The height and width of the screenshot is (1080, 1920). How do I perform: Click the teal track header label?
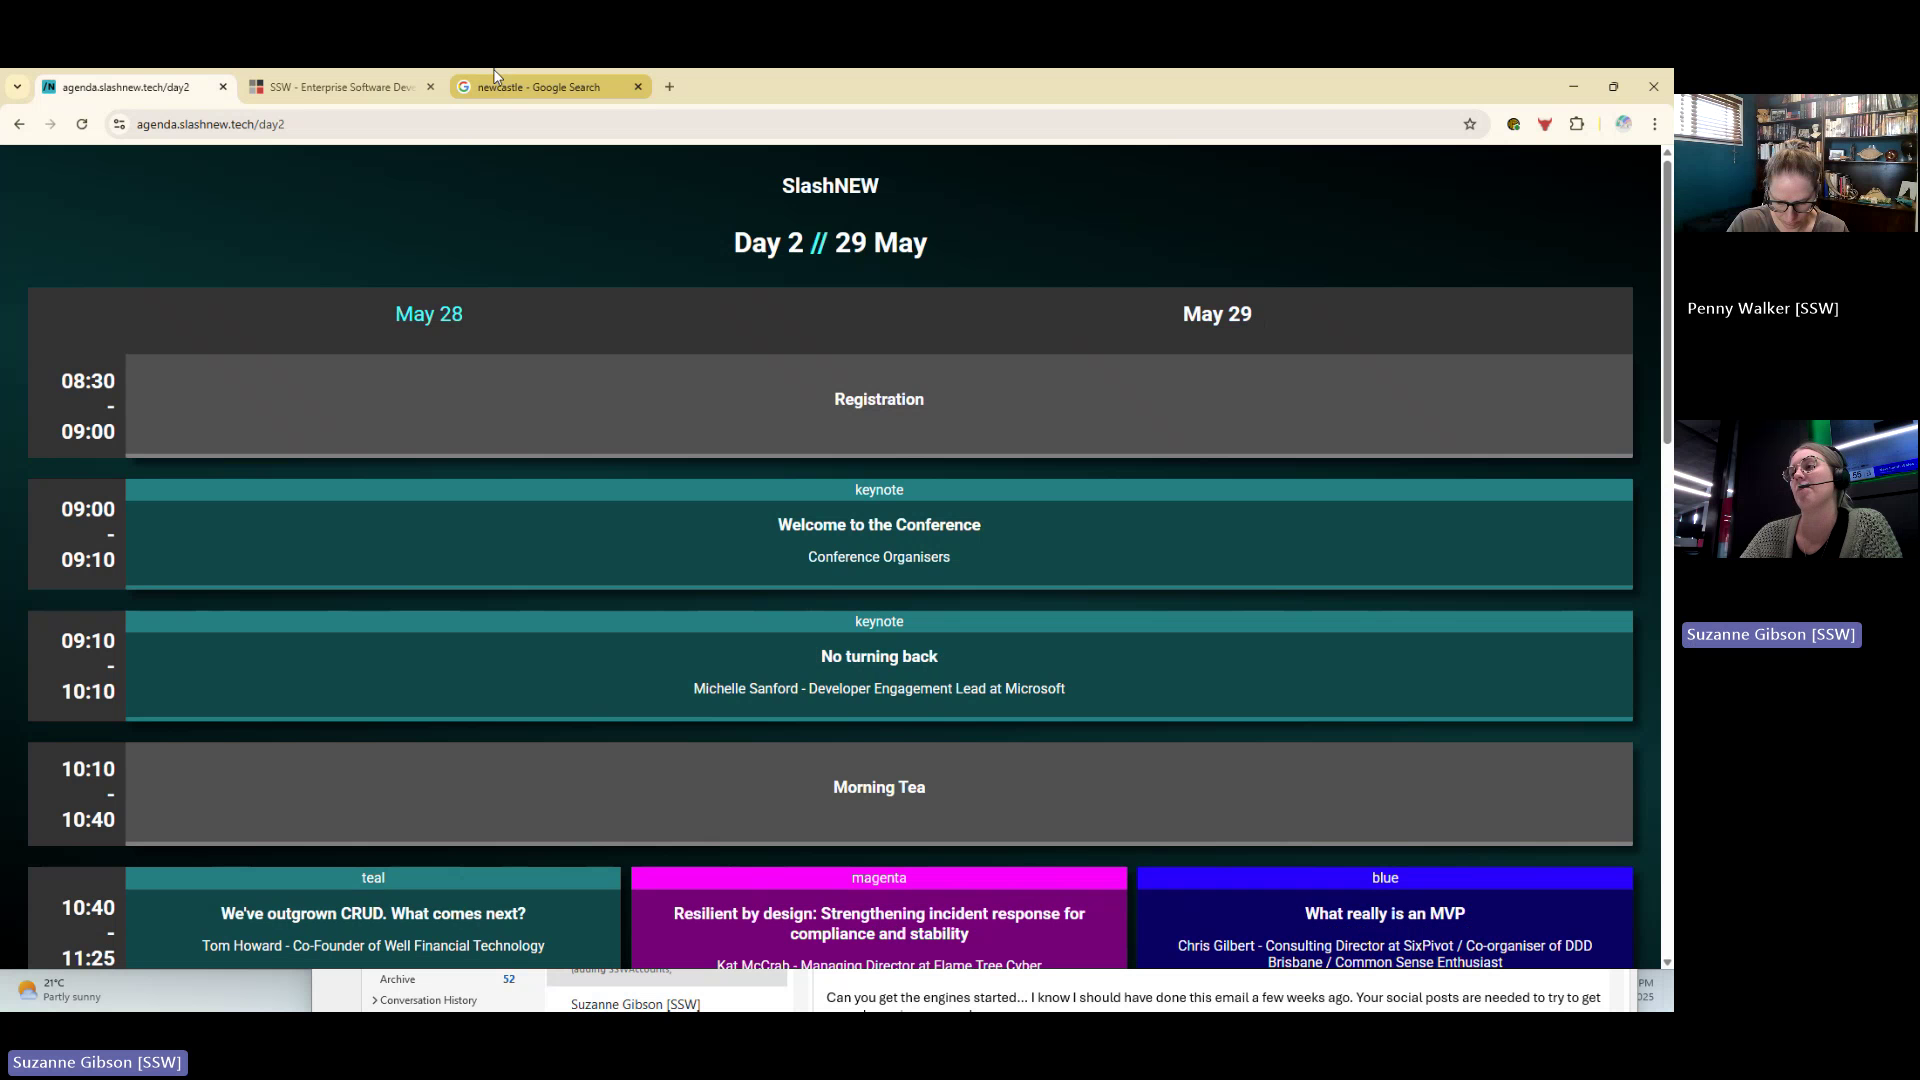click(x=373, y=878)
